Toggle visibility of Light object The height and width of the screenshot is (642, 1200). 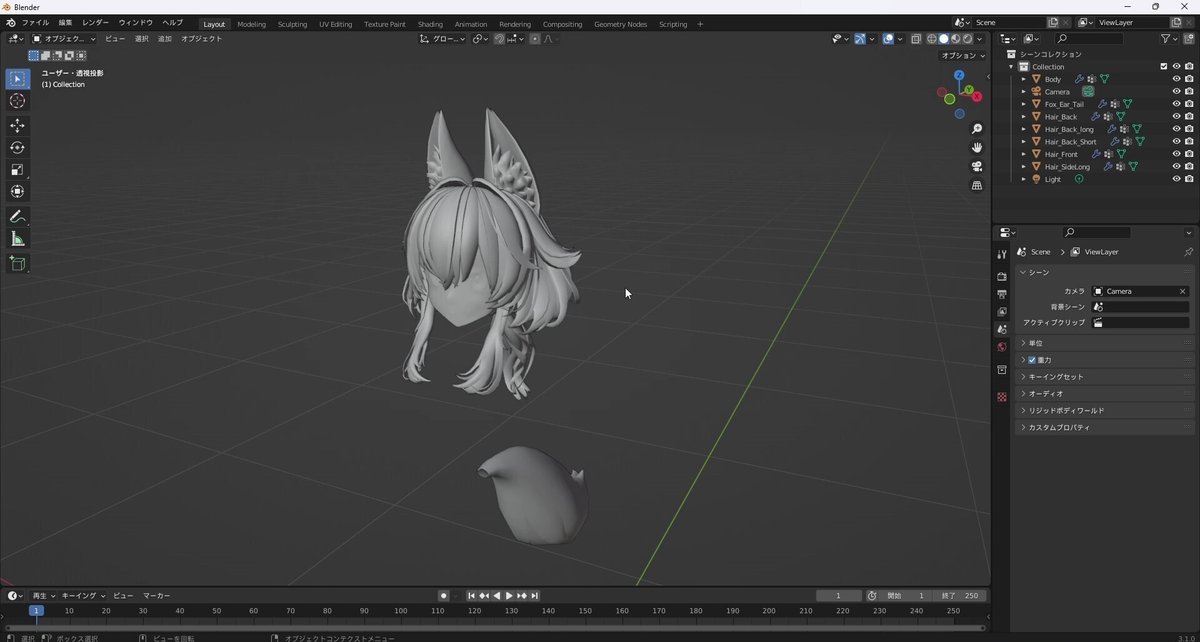[1176, 179]
